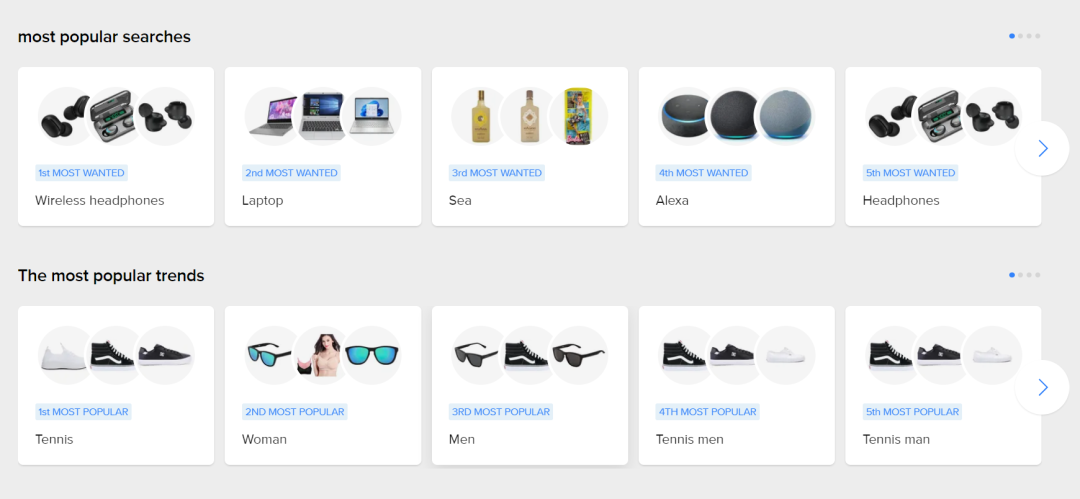Click the Men trend card
1080x499 pixels.
coord(530,385)
